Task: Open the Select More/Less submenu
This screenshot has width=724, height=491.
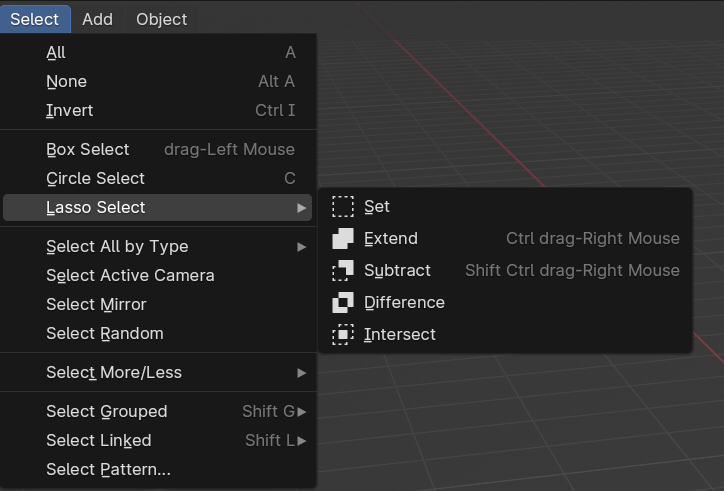Action: click(x=301, y=373)
